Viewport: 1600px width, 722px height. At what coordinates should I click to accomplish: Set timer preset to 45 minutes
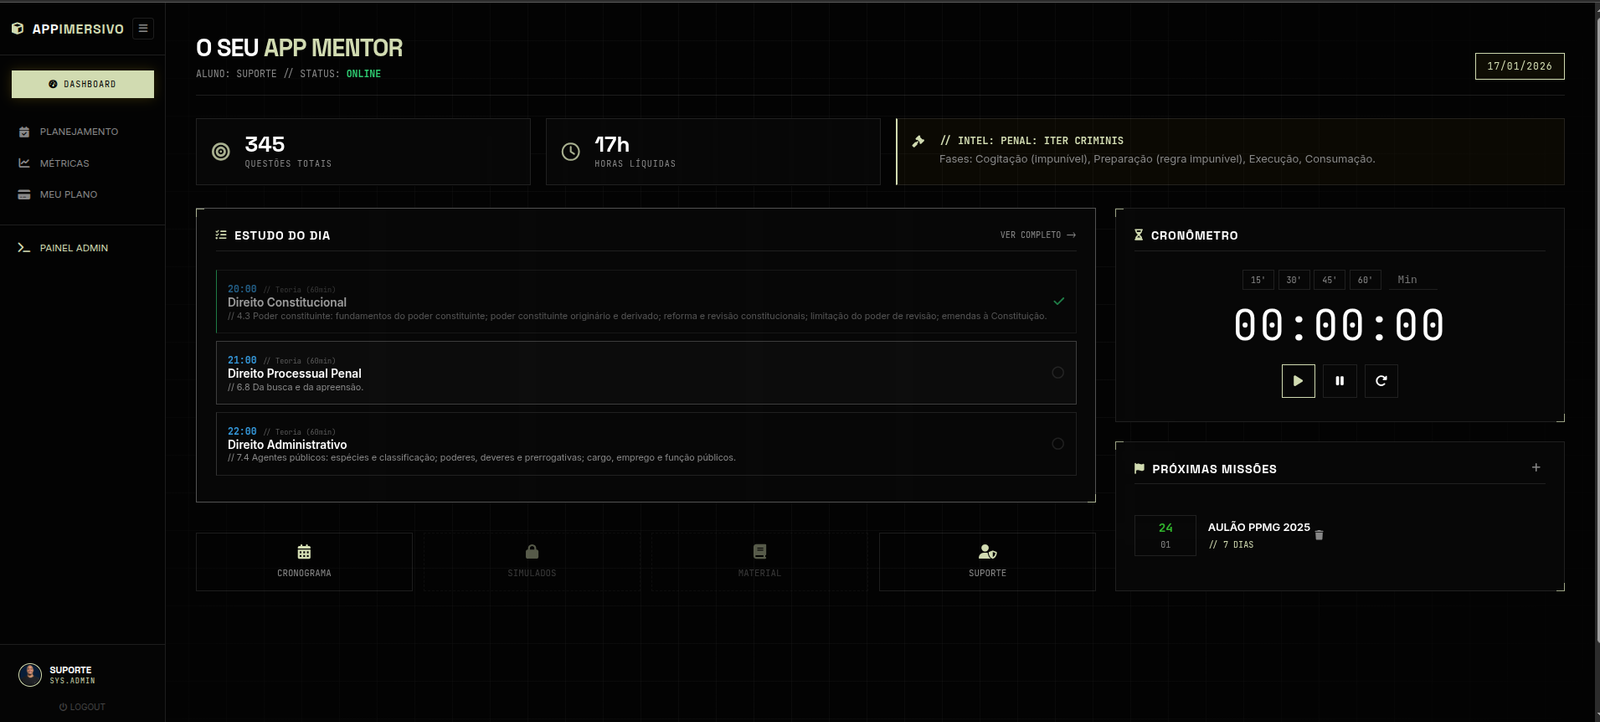[1330, 280]
